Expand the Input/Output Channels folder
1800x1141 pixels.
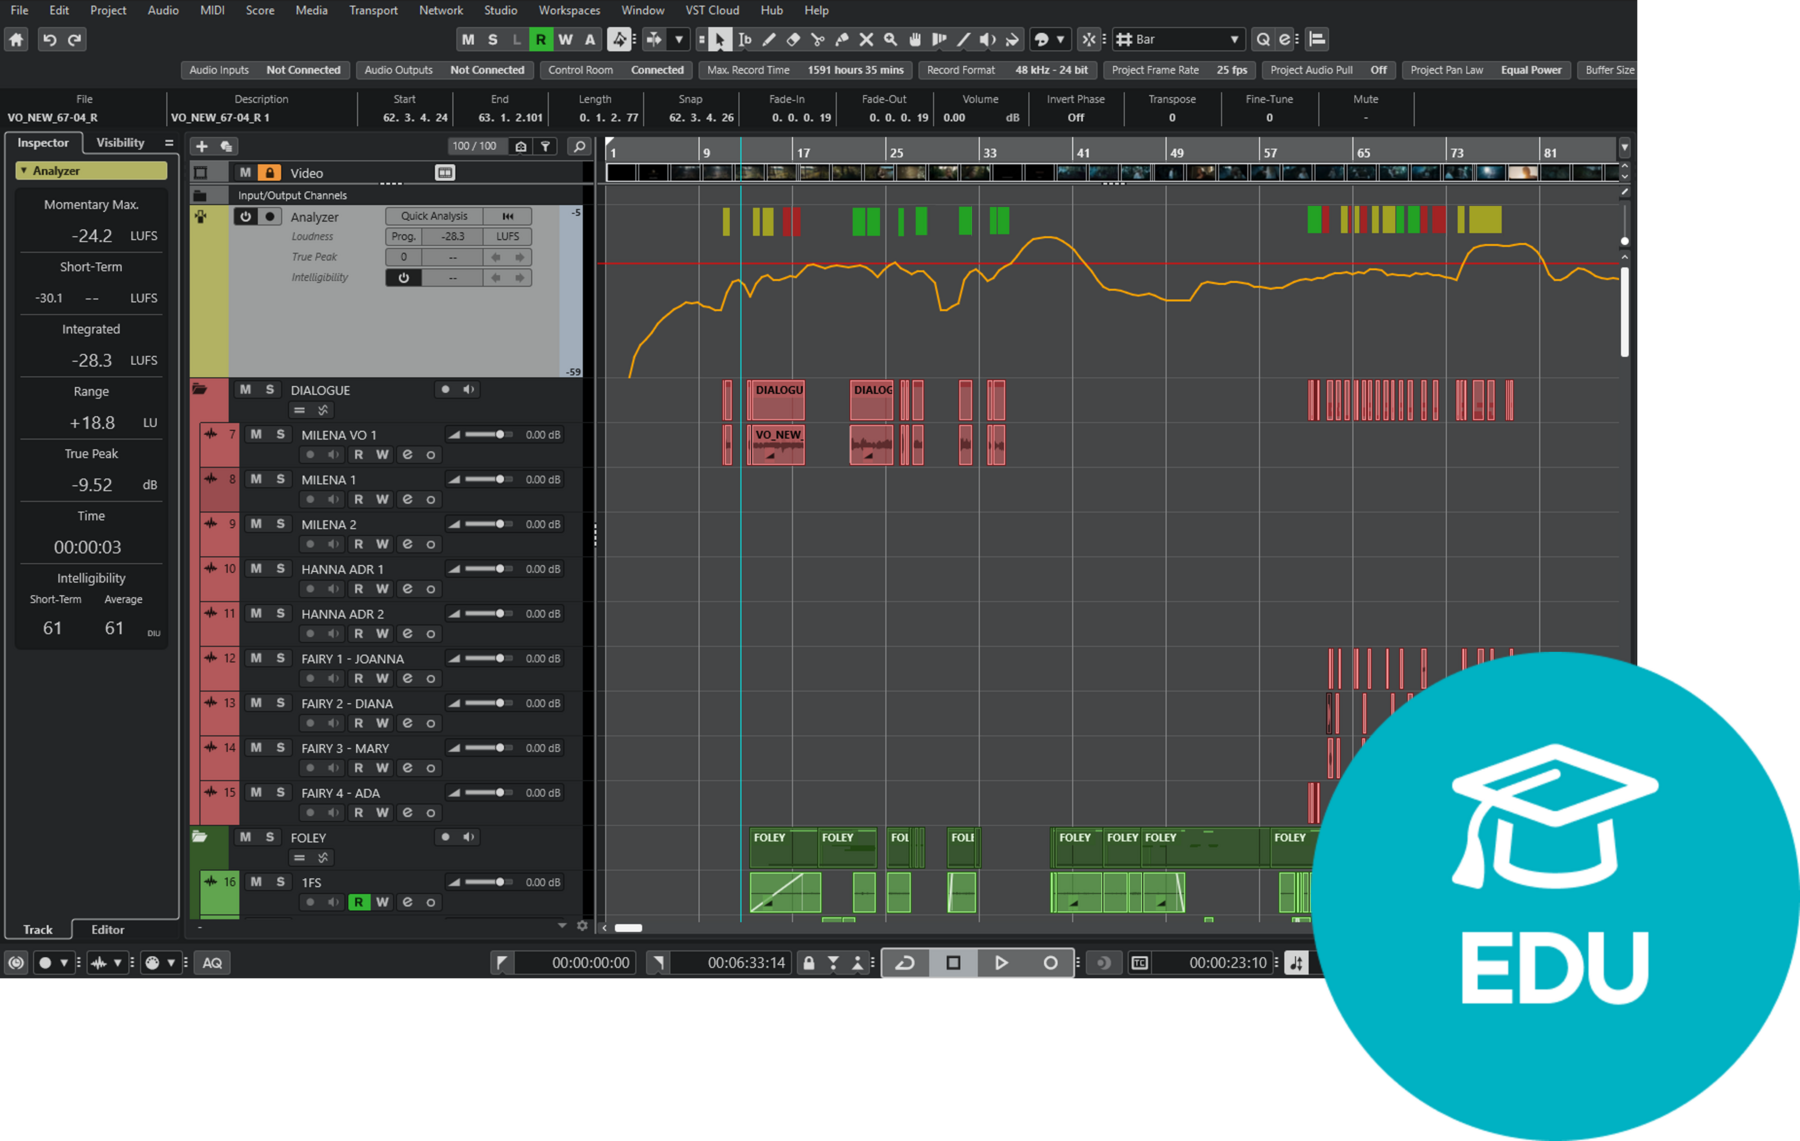(200, 195)
